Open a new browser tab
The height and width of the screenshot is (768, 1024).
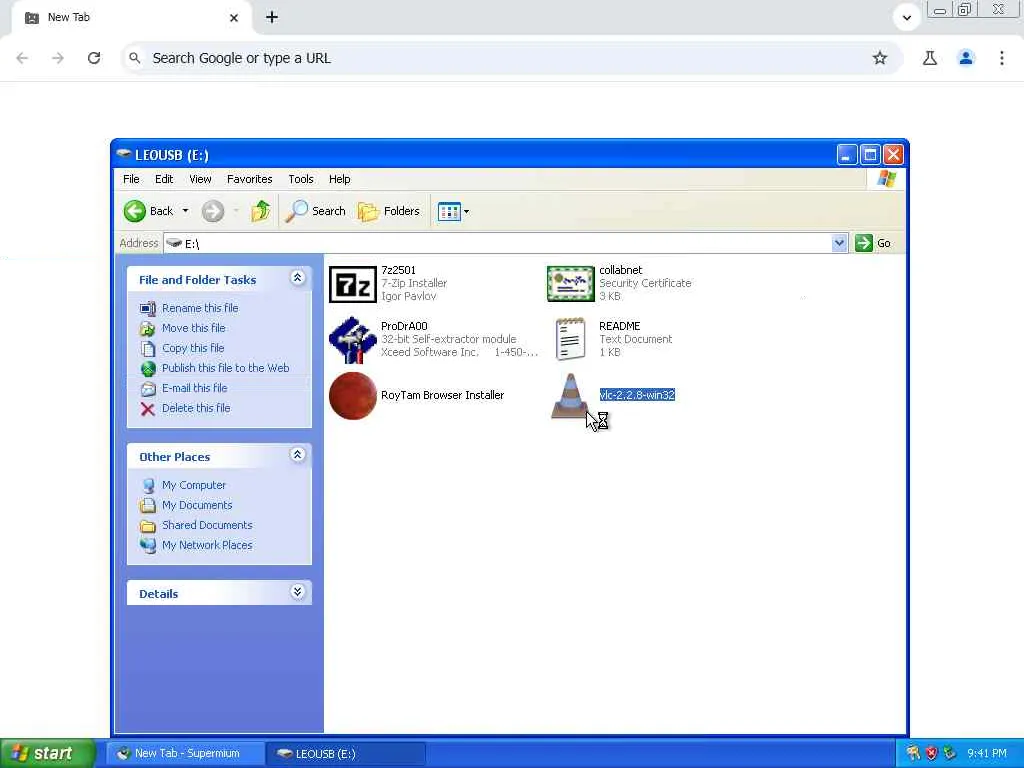[272, 18]
